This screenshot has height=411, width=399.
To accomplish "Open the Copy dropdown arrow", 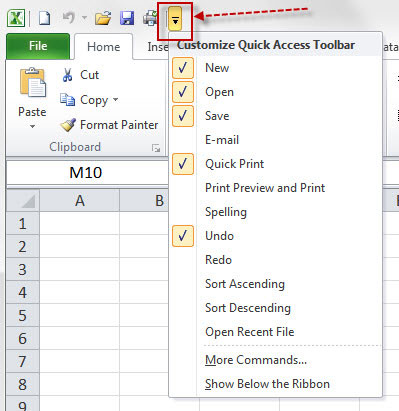I will tap(115, 99).
